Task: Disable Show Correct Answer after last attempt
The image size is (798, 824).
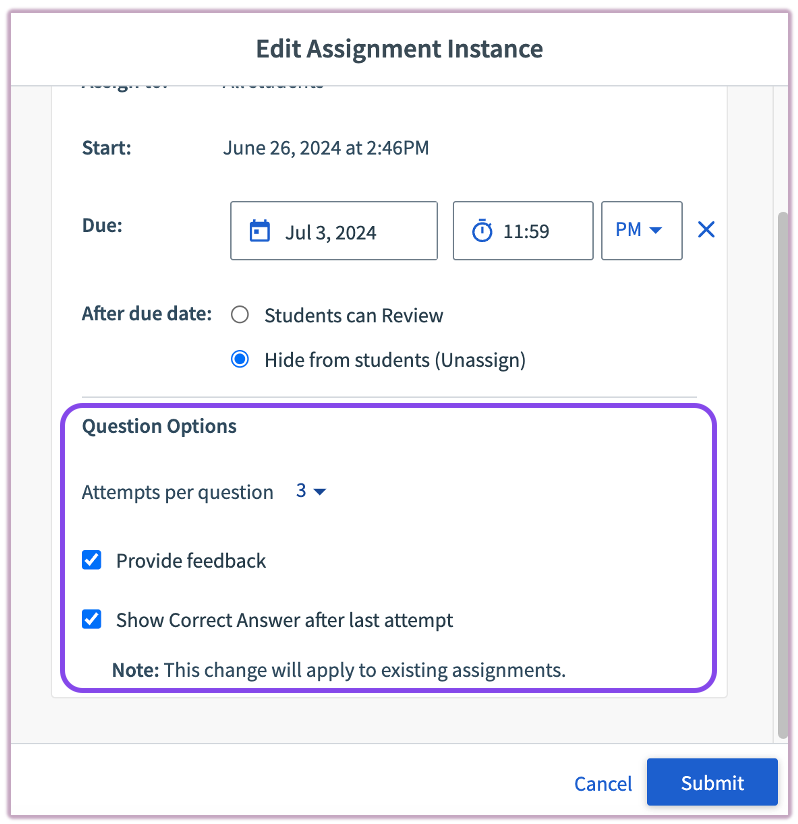Action: point(91,619)
